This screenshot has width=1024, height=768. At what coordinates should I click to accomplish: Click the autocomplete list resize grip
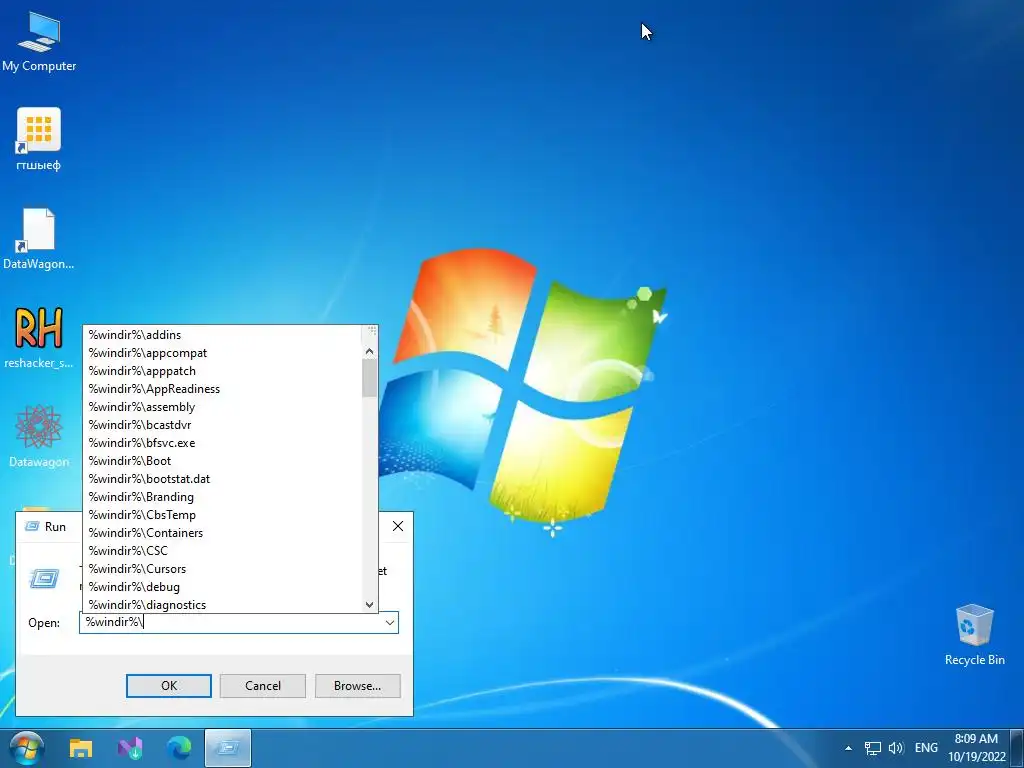(x=372, y=331)
